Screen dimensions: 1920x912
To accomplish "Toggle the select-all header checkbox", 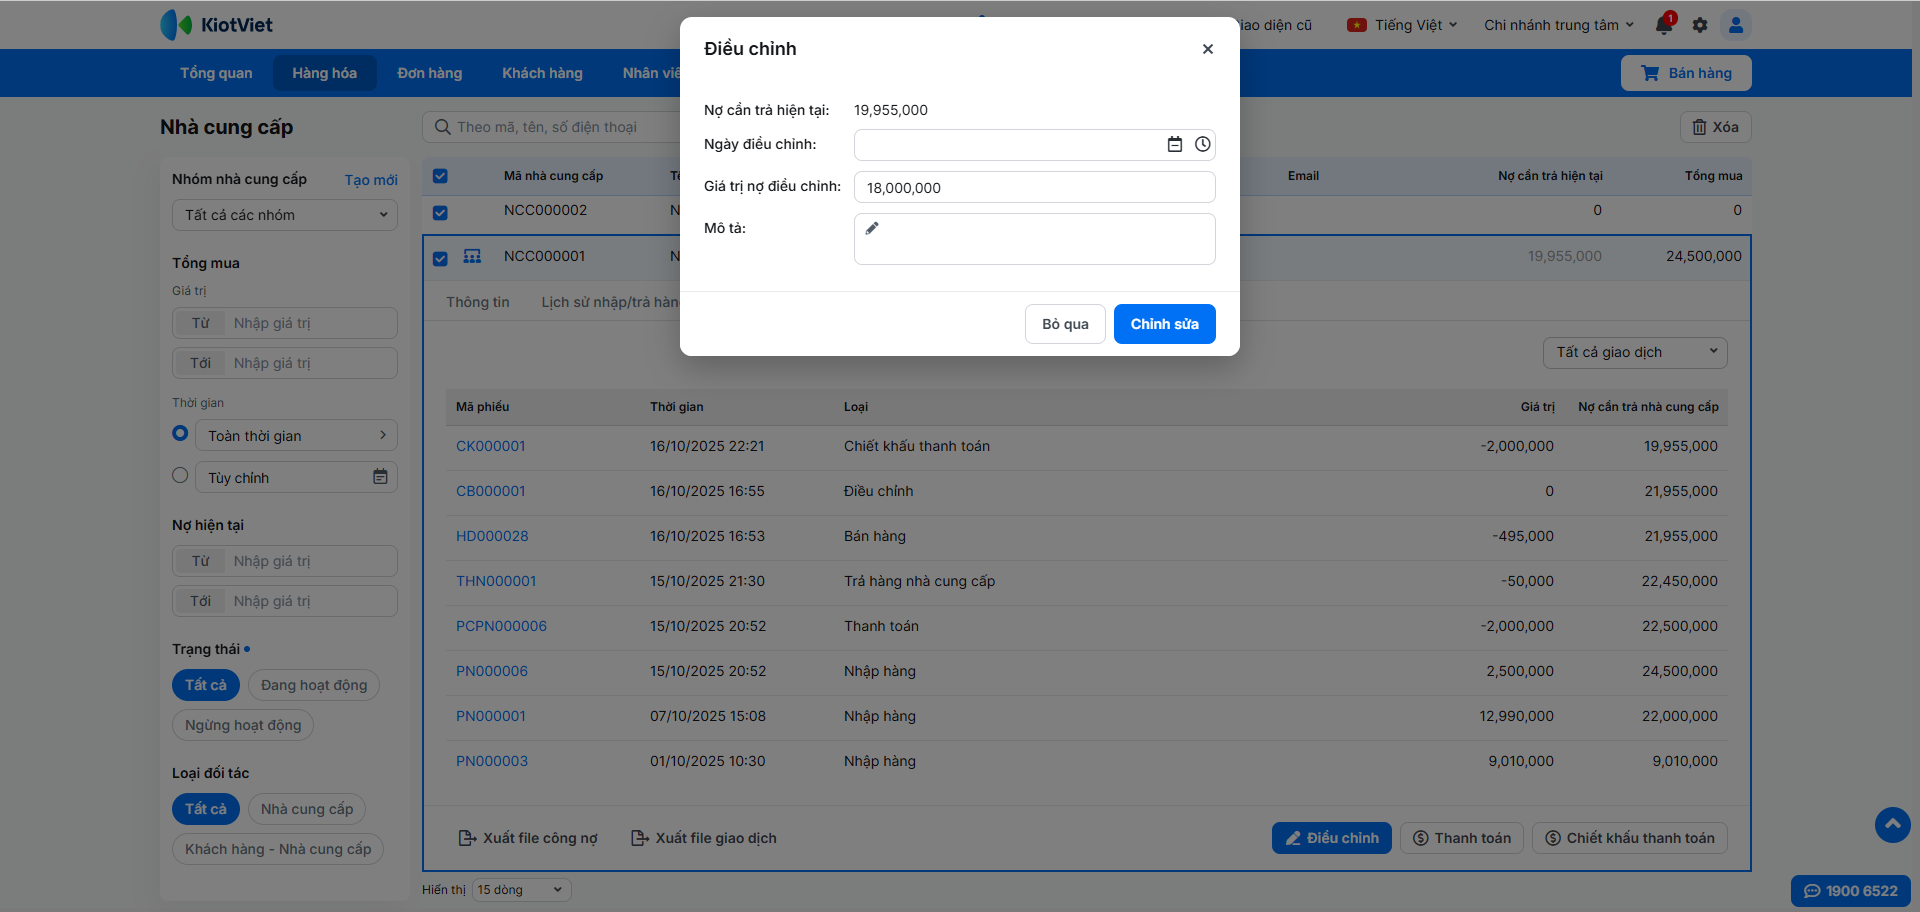I will [440, 176].
